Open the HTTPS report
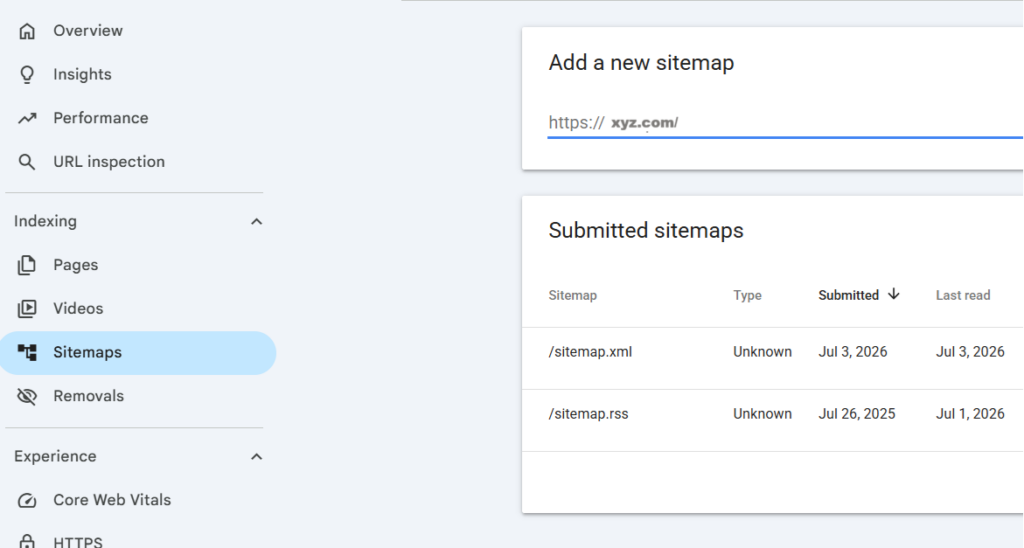This screenshot has width=1024, height=548. (78, 541)
